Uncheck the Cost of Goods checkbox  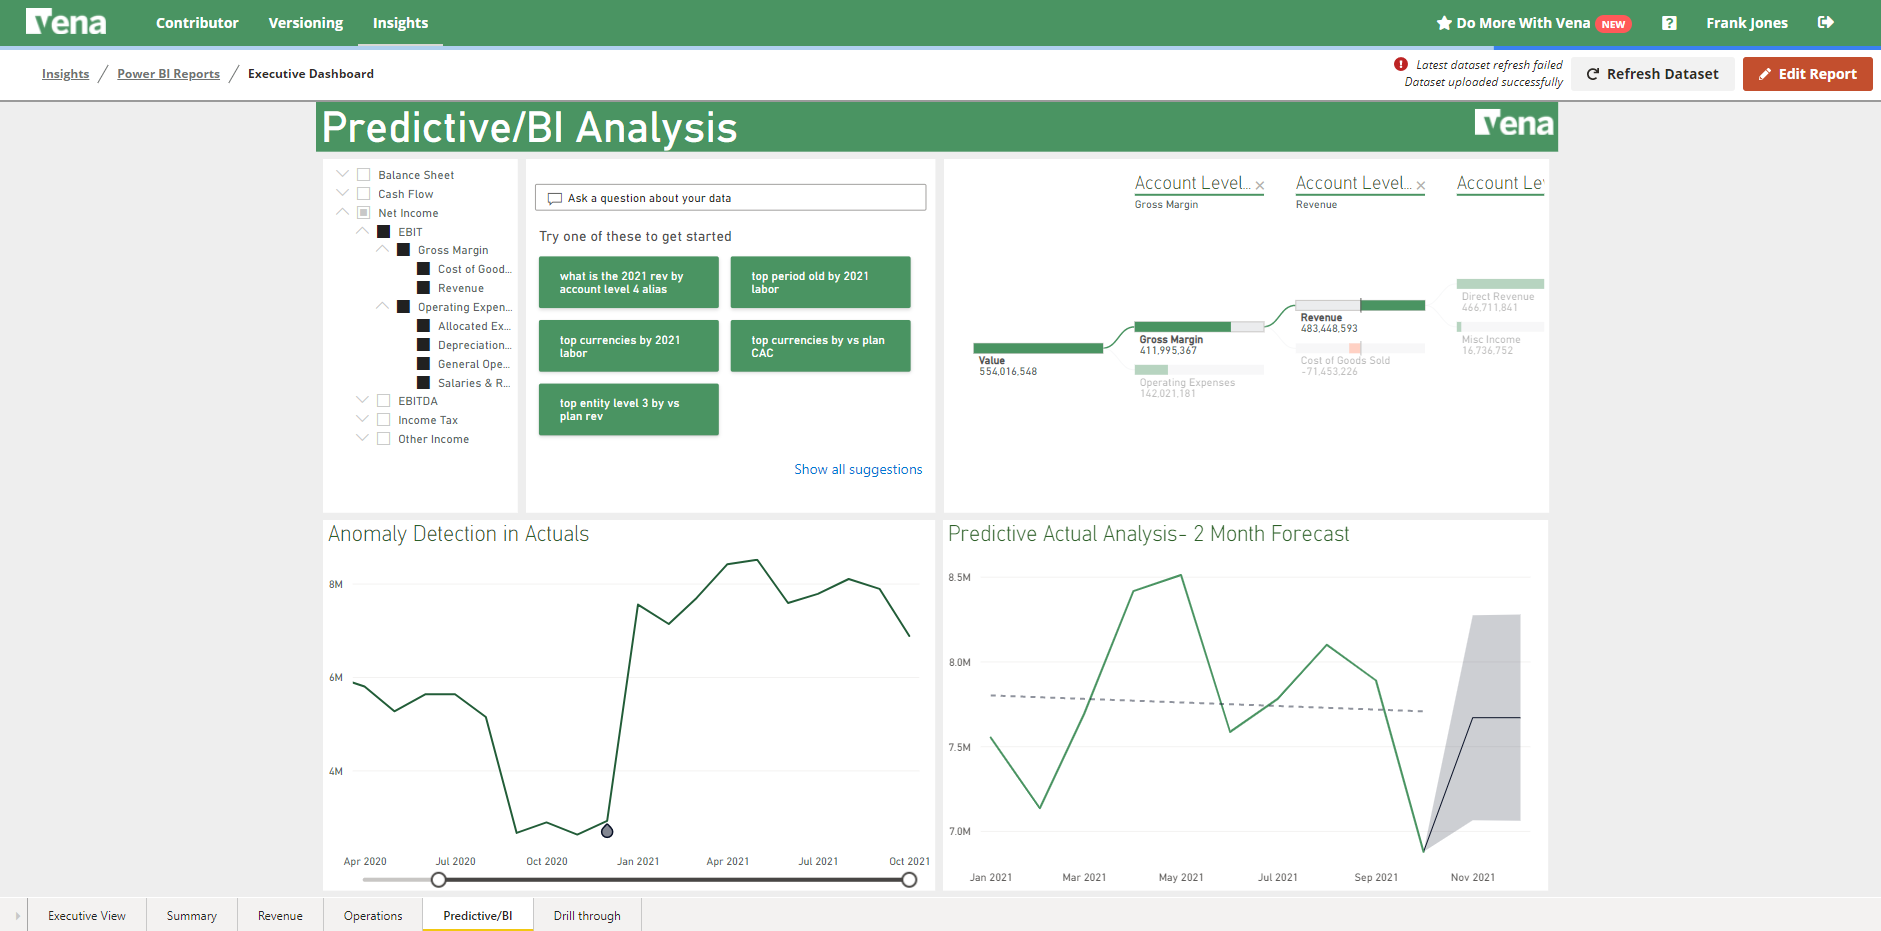point(423,269)
